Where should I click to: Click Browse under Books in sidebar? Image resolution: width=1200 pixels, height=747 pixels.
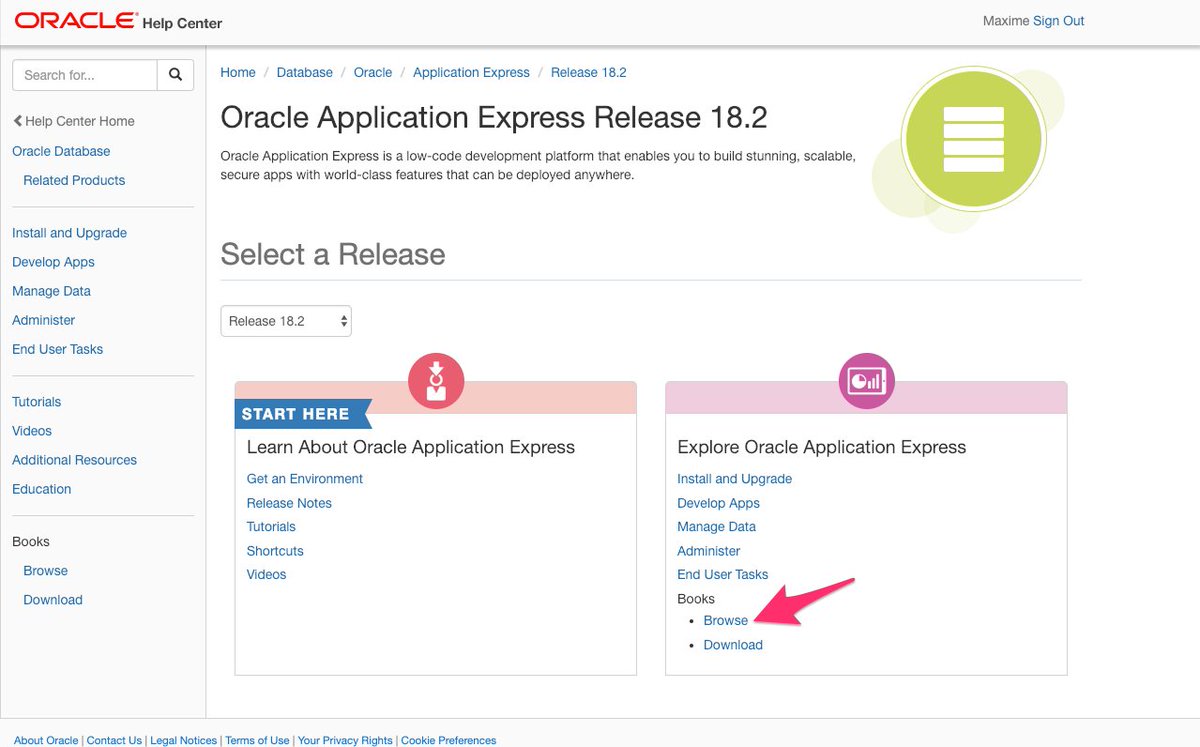[x=46, y=571]
